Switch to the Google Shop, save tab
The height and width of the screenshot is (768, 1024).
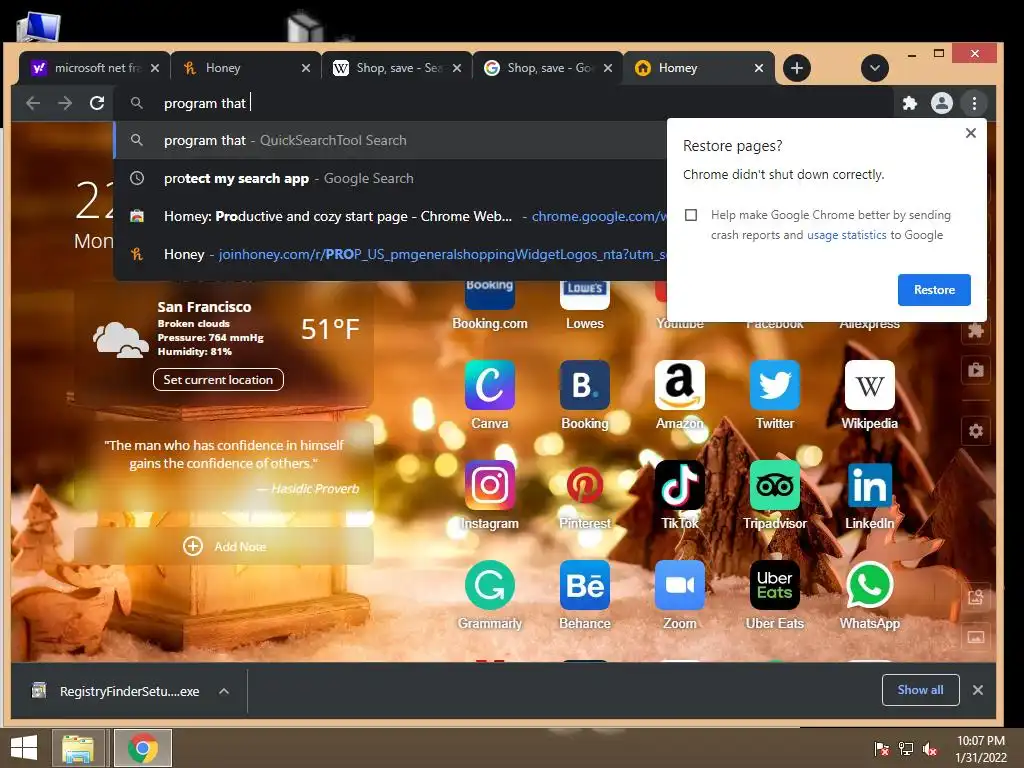click(547, 68)
